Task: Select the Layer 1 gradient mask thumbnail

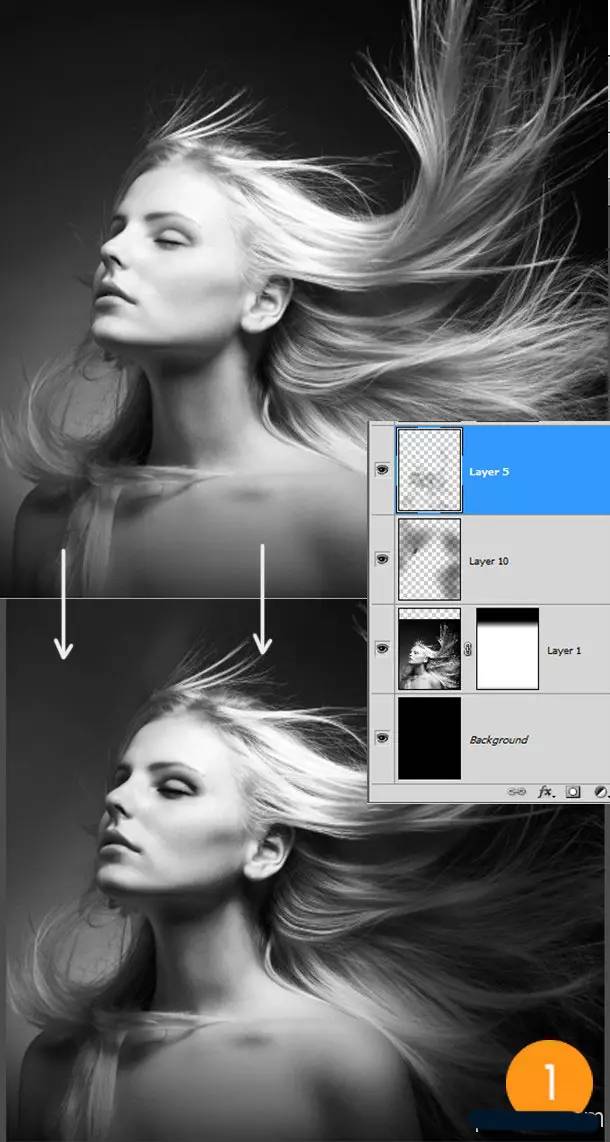Action: point(507,649)
